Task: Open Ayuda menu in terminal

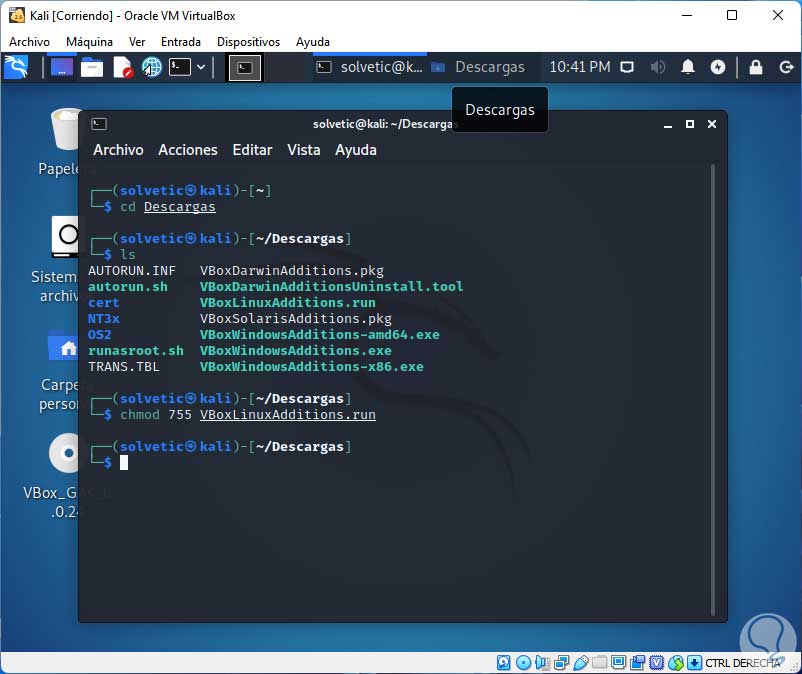Action: click(355, 150)
